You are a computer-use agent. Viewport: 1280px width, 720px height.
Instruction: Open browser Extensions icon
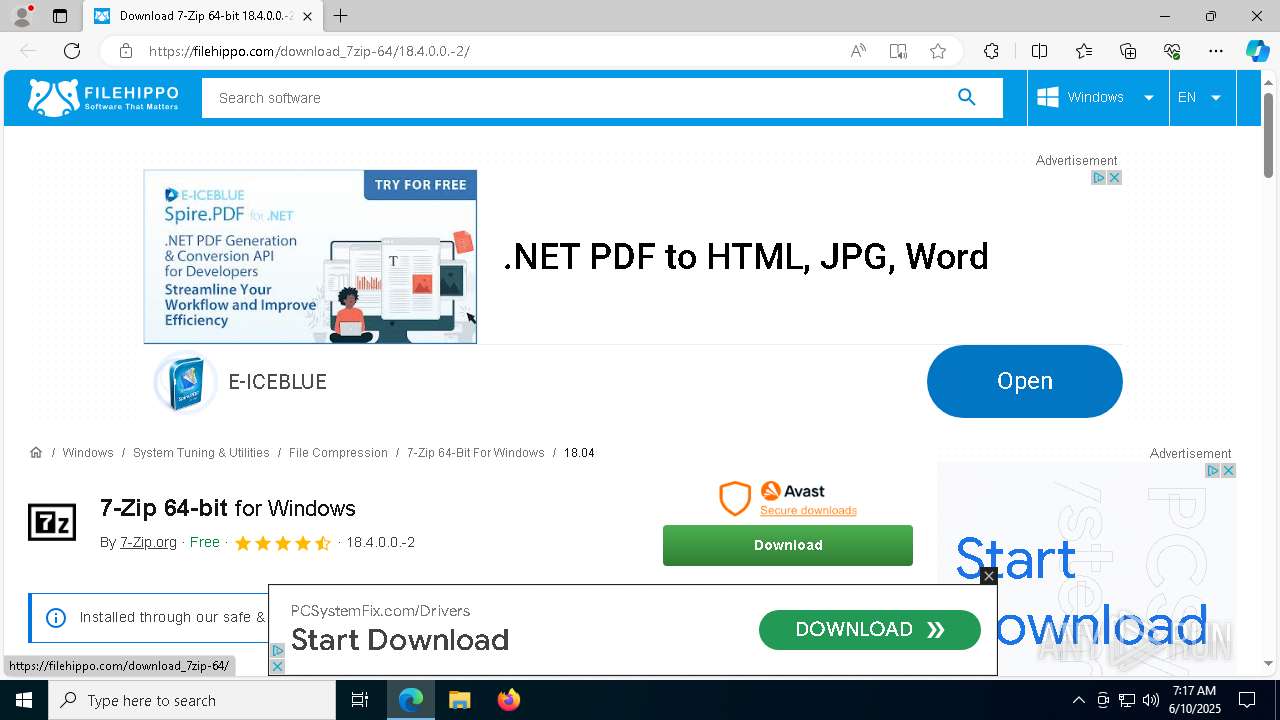pos(991,51)
